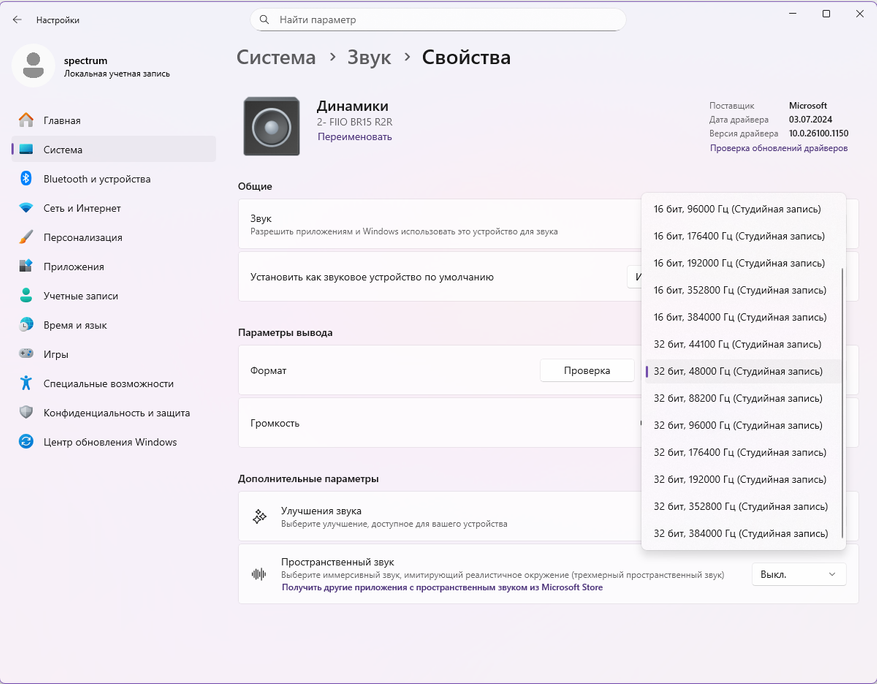Go to Система breadcrumb
This screenshot has height=684, width=877.
[276, 57]
